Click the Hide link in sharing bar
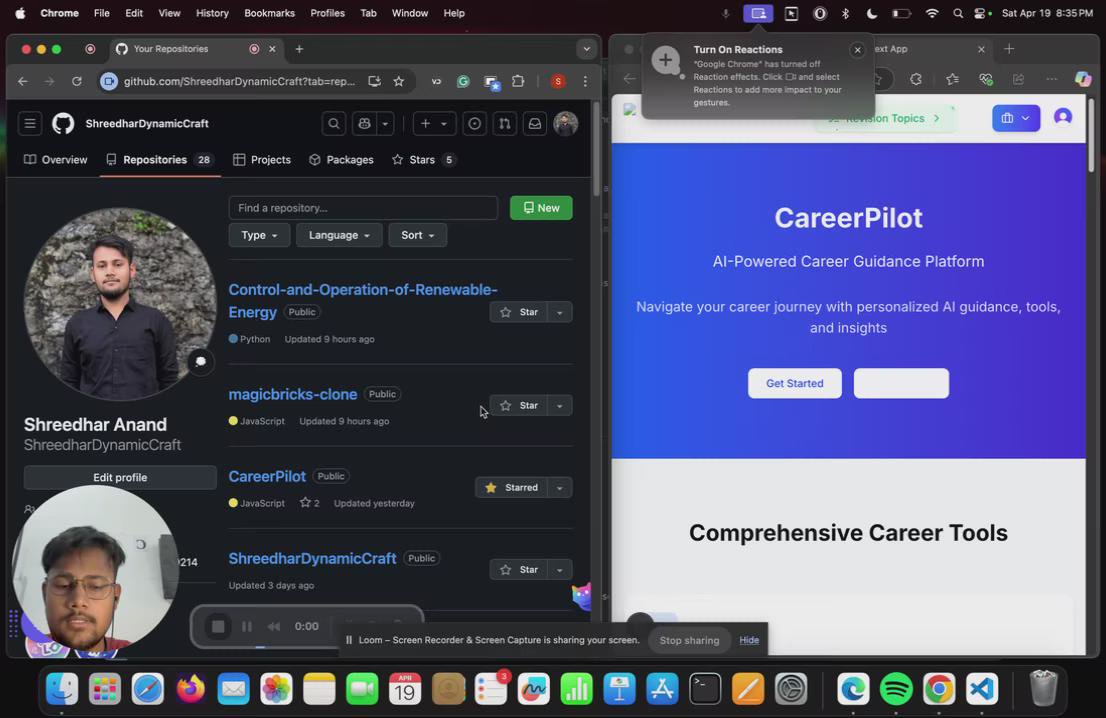 749,640
